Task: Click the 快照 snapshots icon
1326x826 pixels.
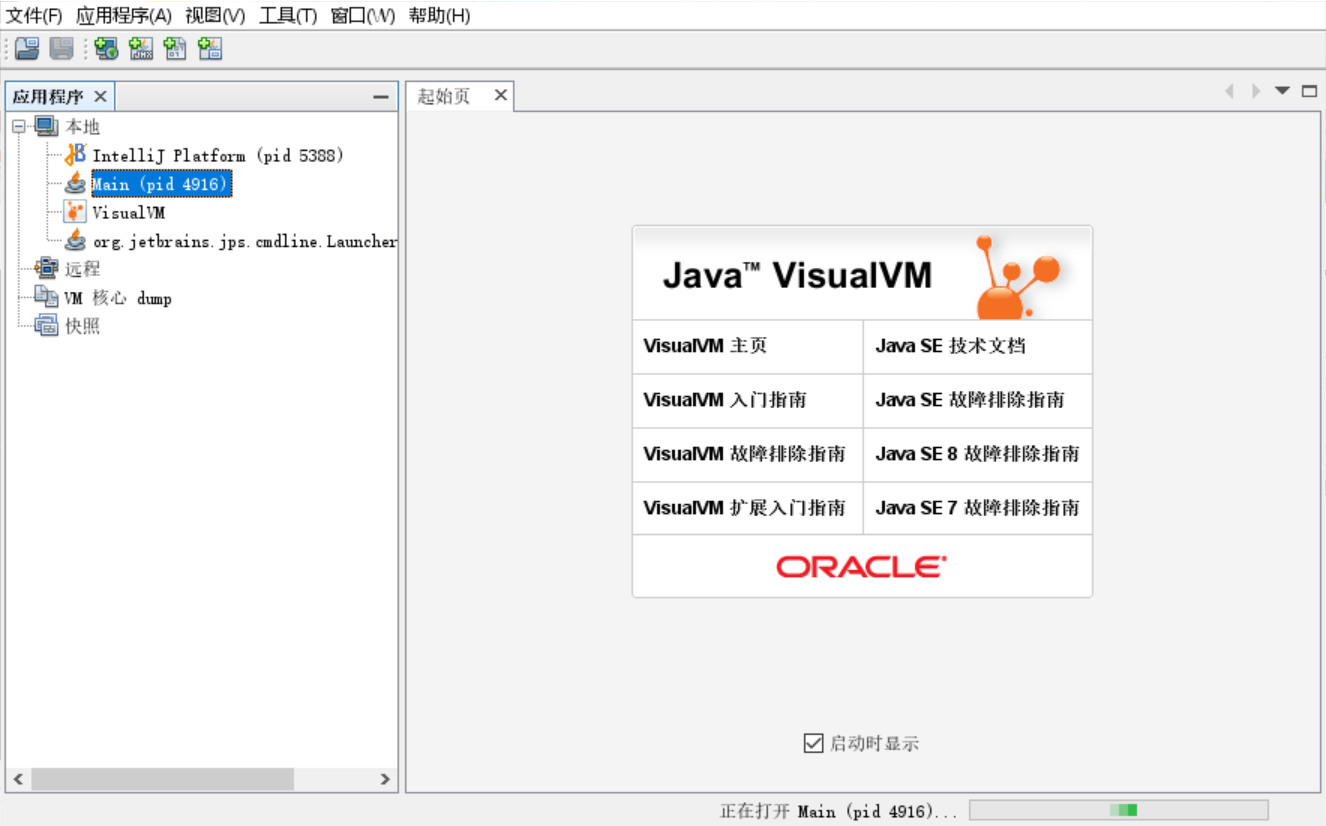Action: pos(46,325)
